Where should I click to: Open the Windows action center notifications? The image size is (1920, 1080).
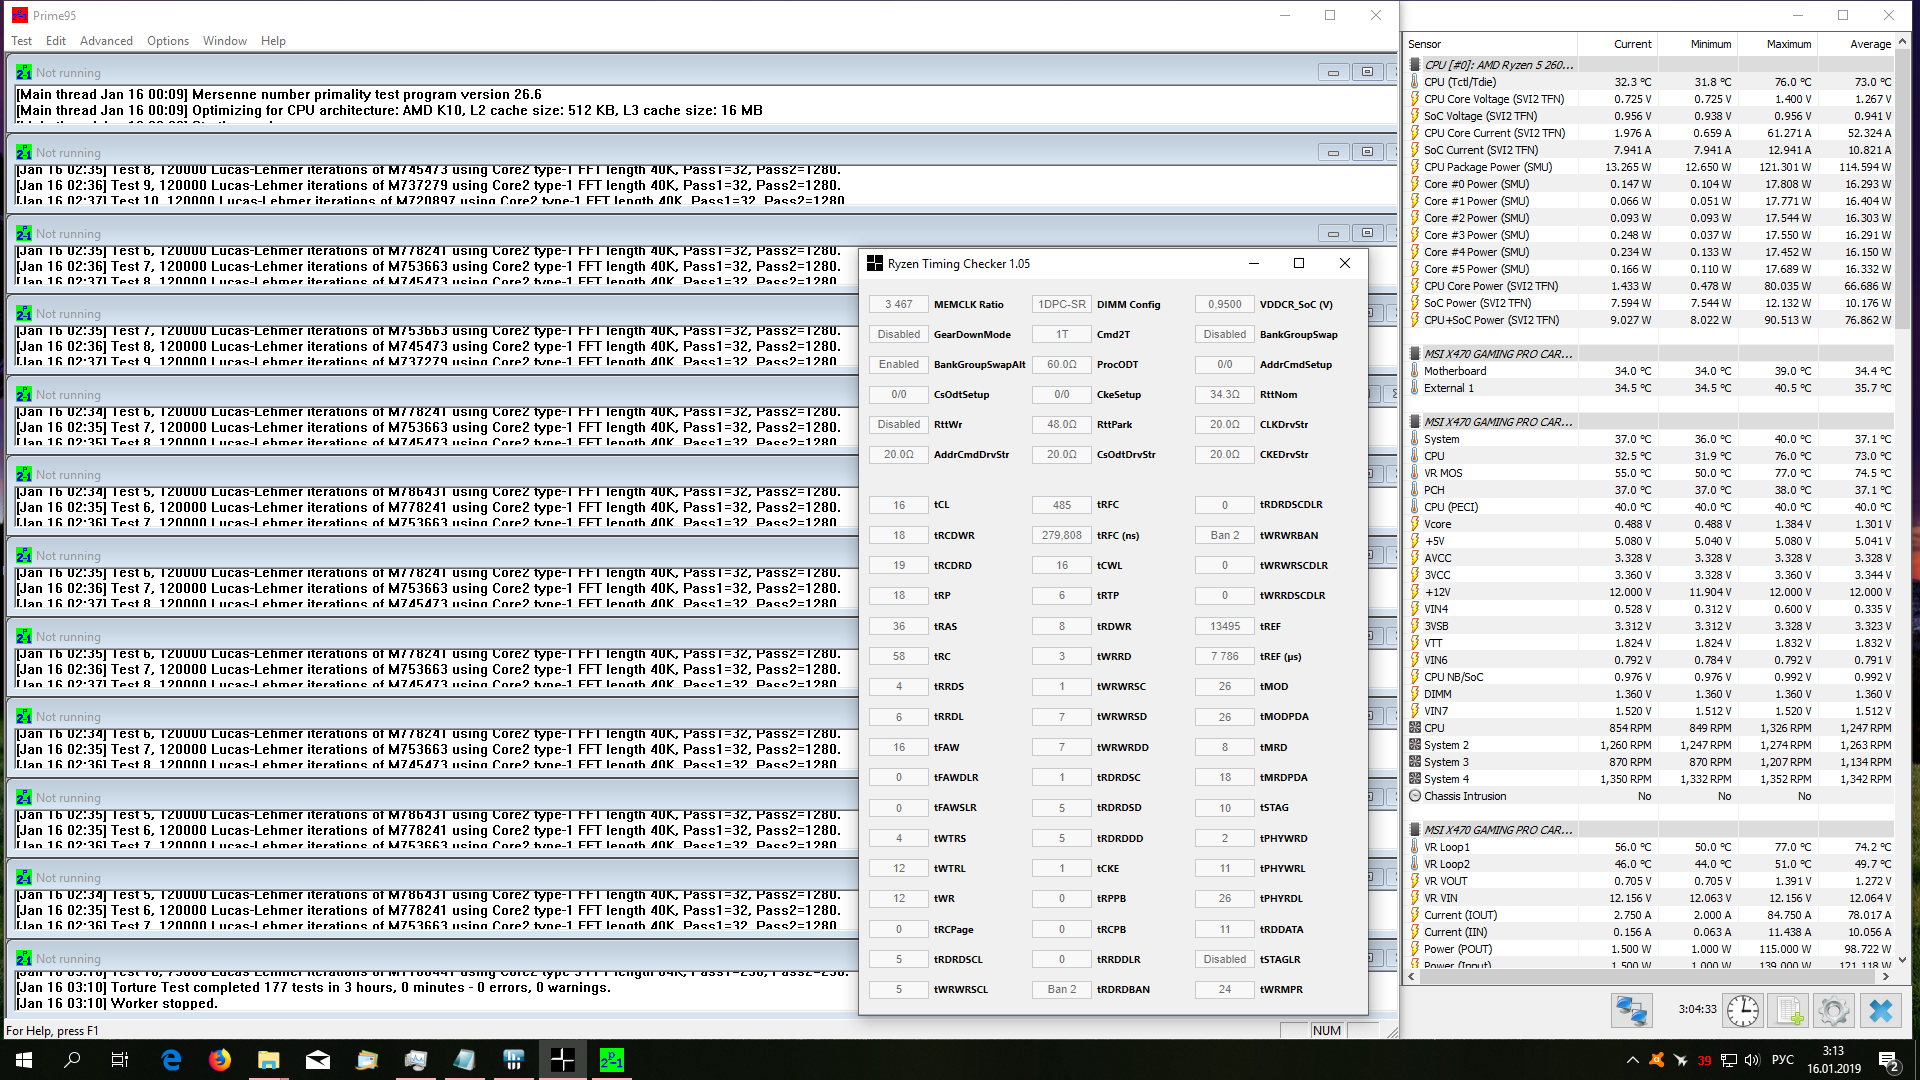click(x=1888, y=1060)
